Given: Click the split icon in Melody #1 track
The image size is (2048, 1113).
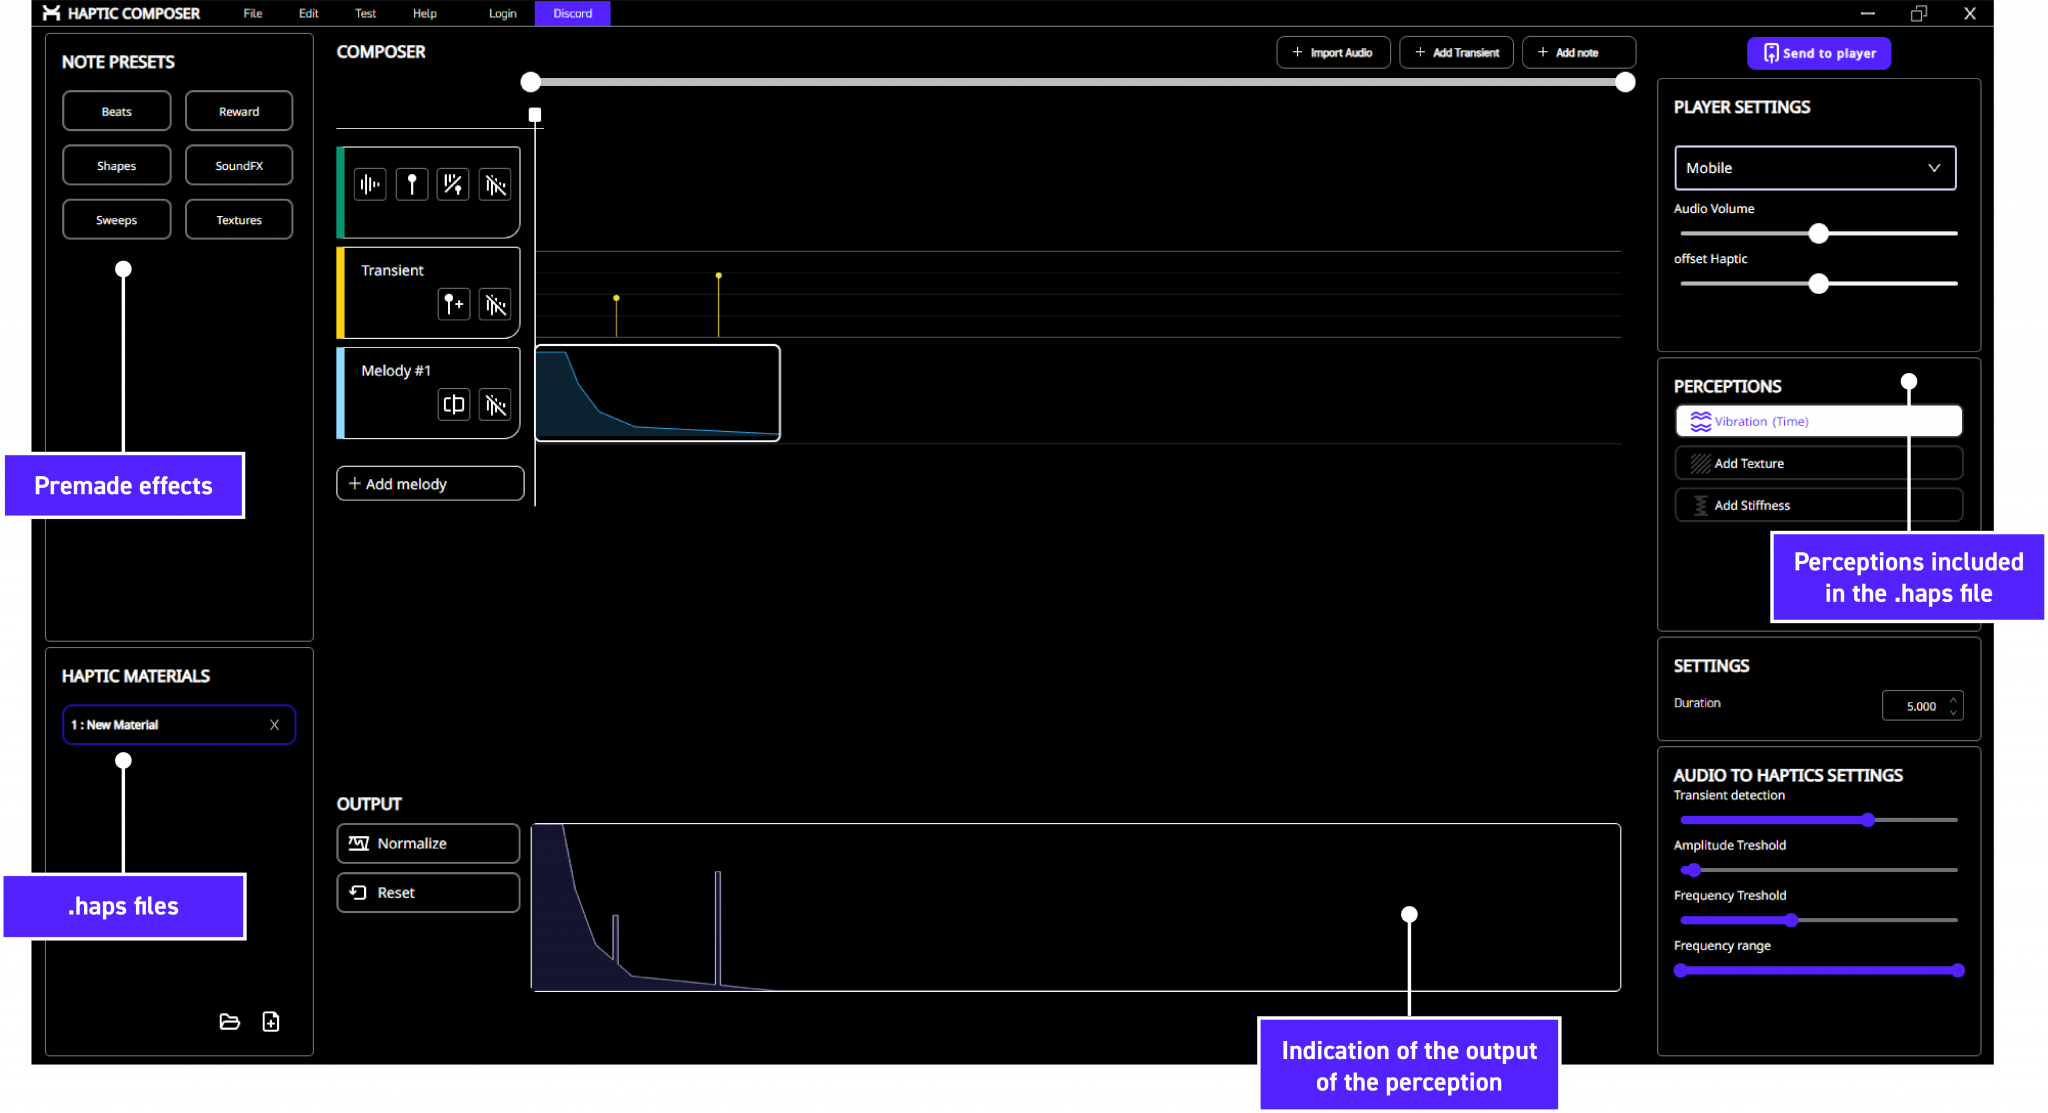Looking at the screenshot, I should [454, 404].
